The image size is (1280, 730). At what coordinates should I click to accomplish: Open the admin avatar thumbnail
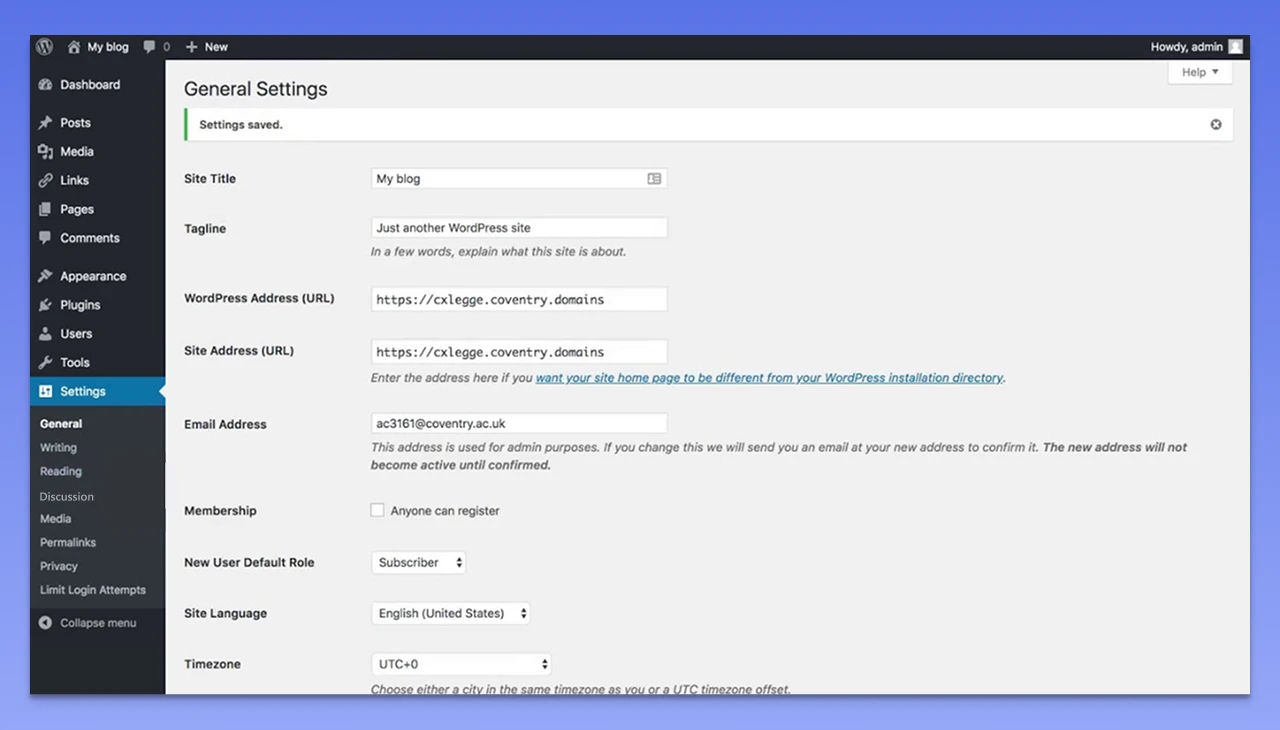tap(1236, 47)
